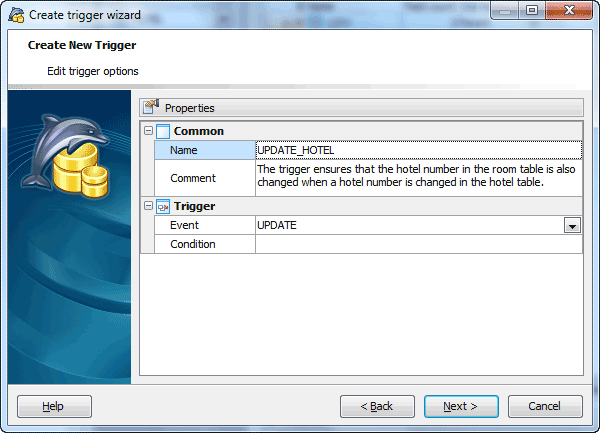Screen dimensions: 600x433
Task: Click the Common group table icon
Action: 163,131
